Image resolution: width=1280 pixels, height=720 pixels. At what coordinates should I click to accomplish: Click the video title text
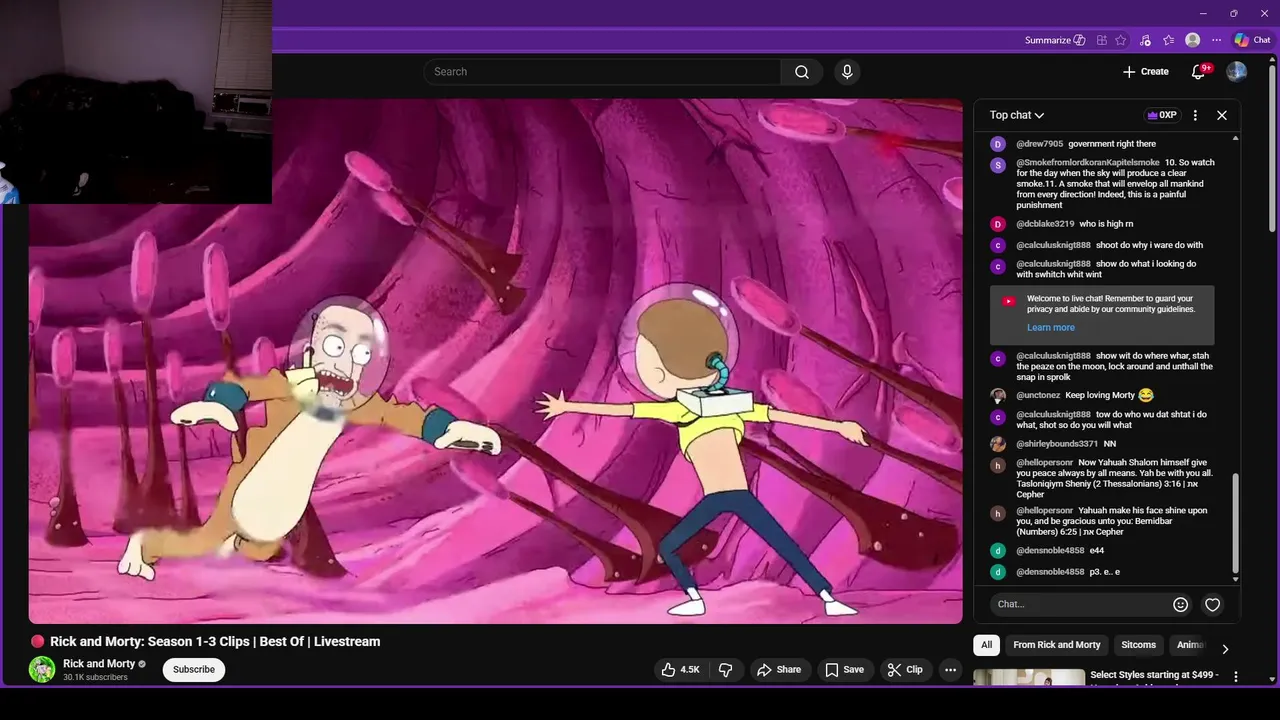tap(215, 642)
